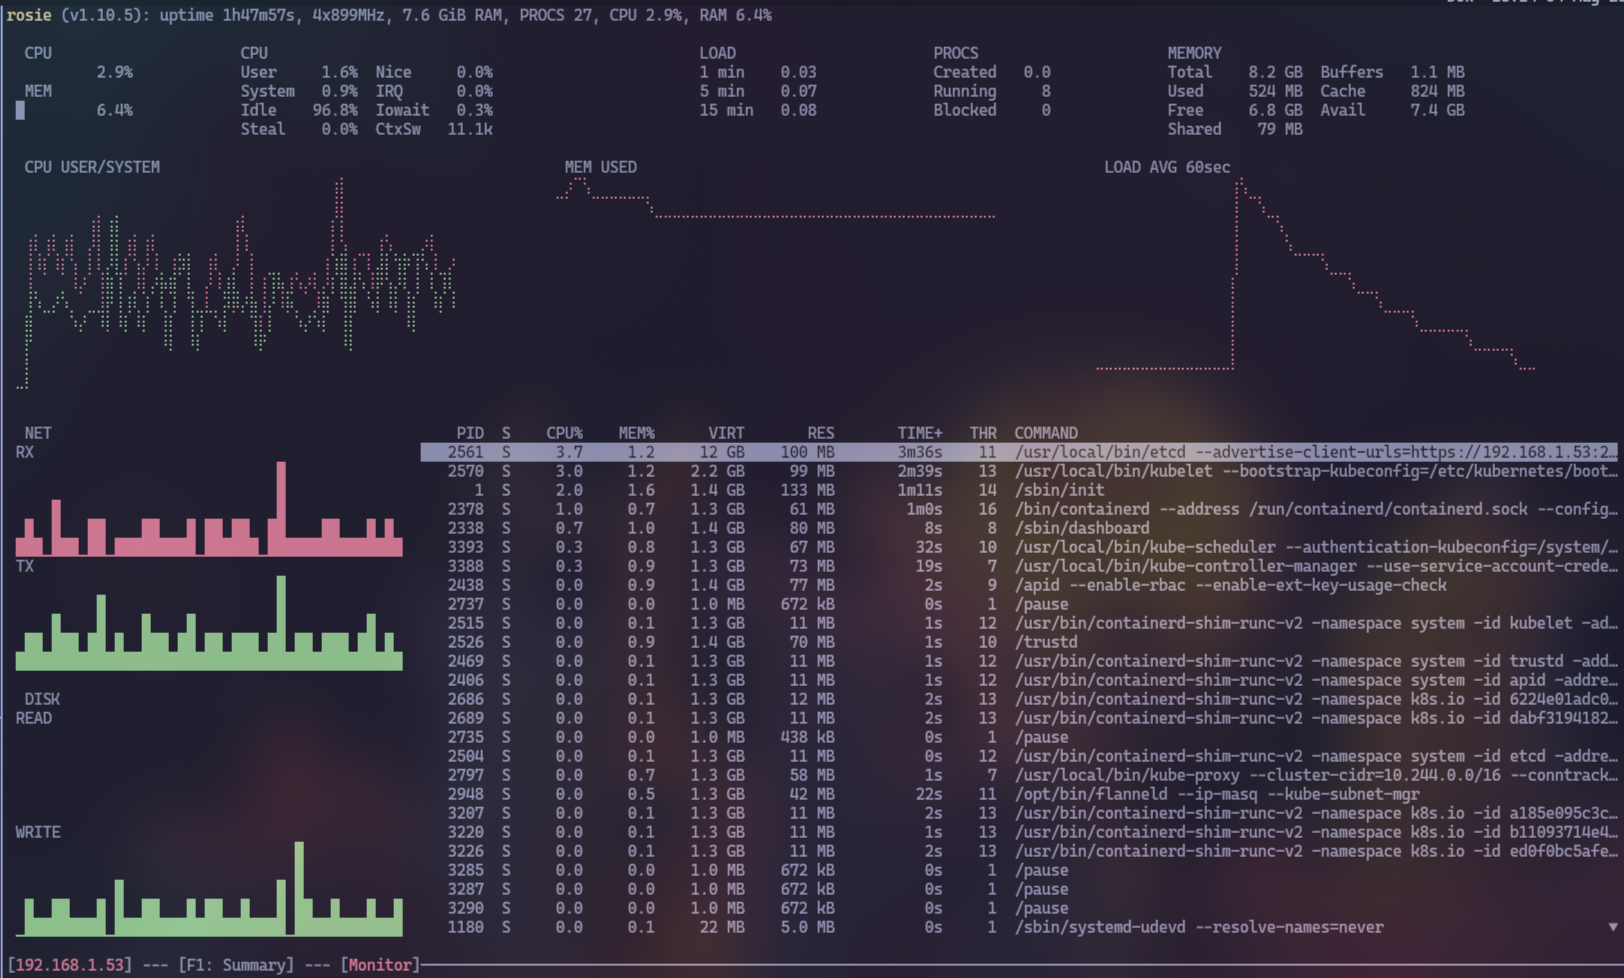Open the Monitor tab in footer
This screenshot has height=978, width=1624.
(x=379, y=965)
